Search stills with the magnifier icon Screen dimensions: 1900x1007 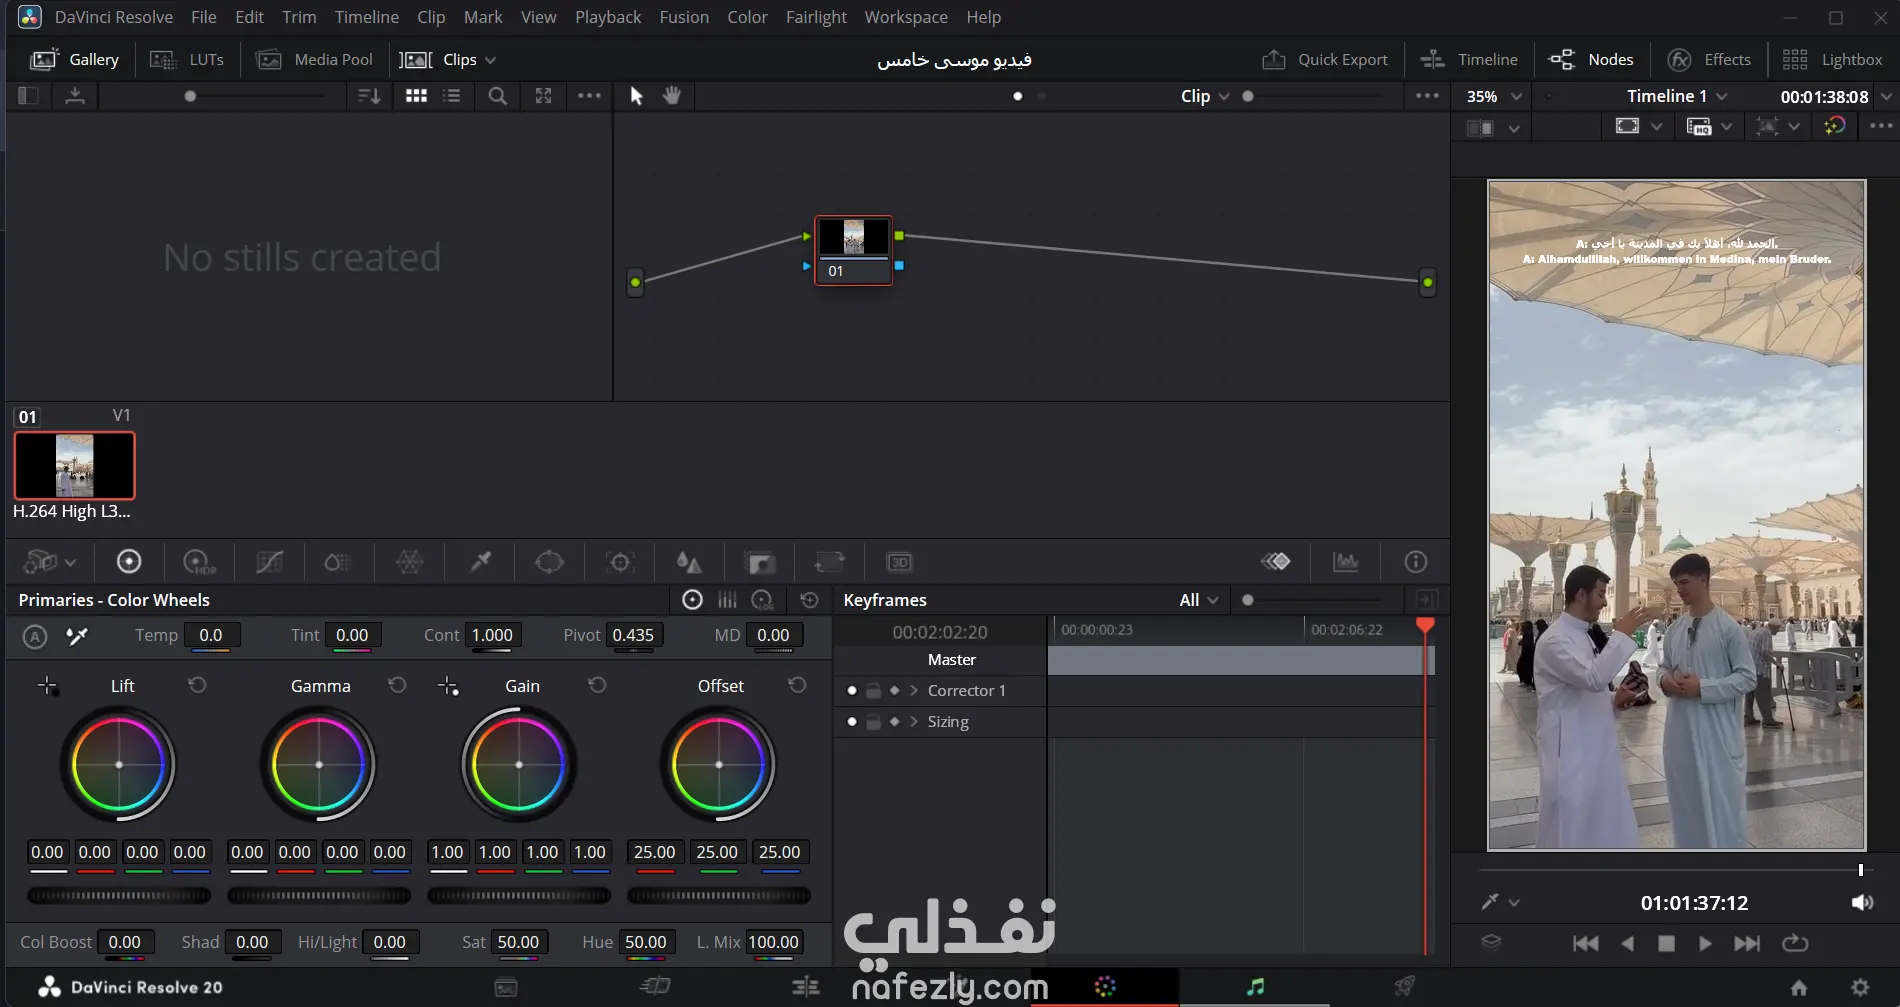497,96
